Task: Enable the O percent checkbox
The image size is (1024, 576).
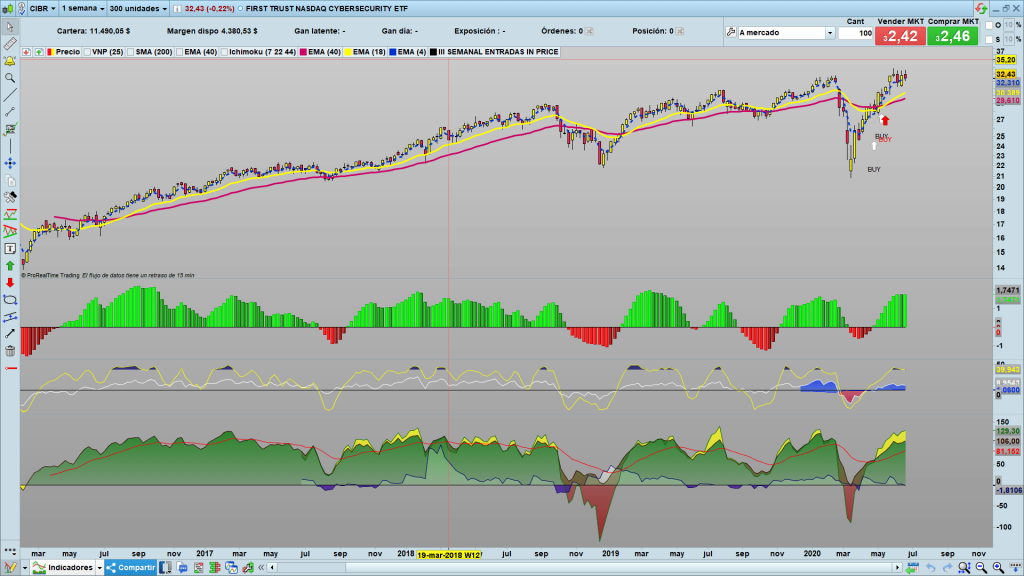Action: [x=989, y=25]
